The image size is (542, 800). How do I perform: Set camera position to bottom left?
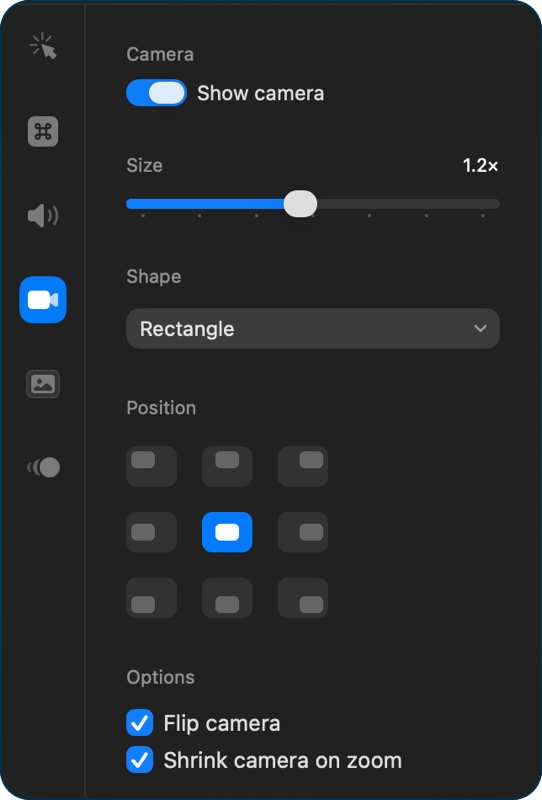click(152, 597)
